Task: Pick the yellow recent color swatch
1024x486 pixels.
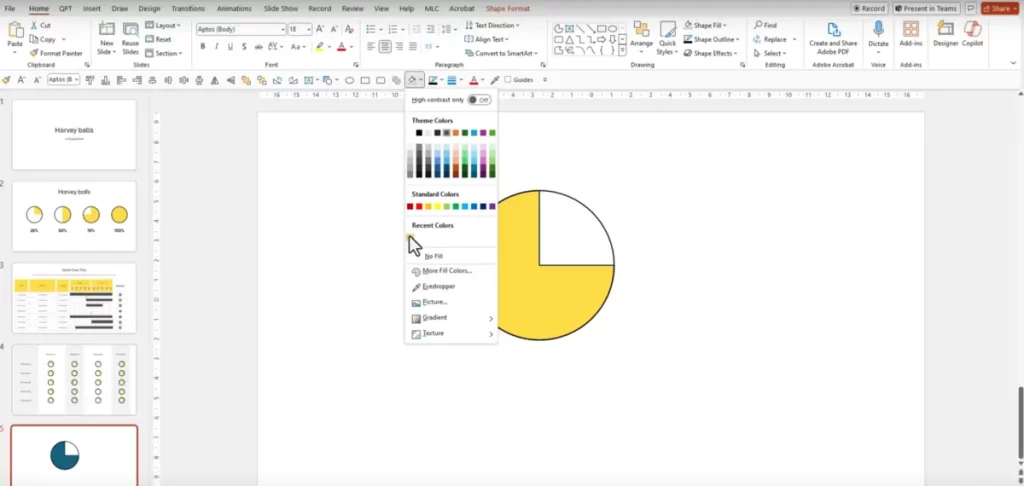Action: 410,236
